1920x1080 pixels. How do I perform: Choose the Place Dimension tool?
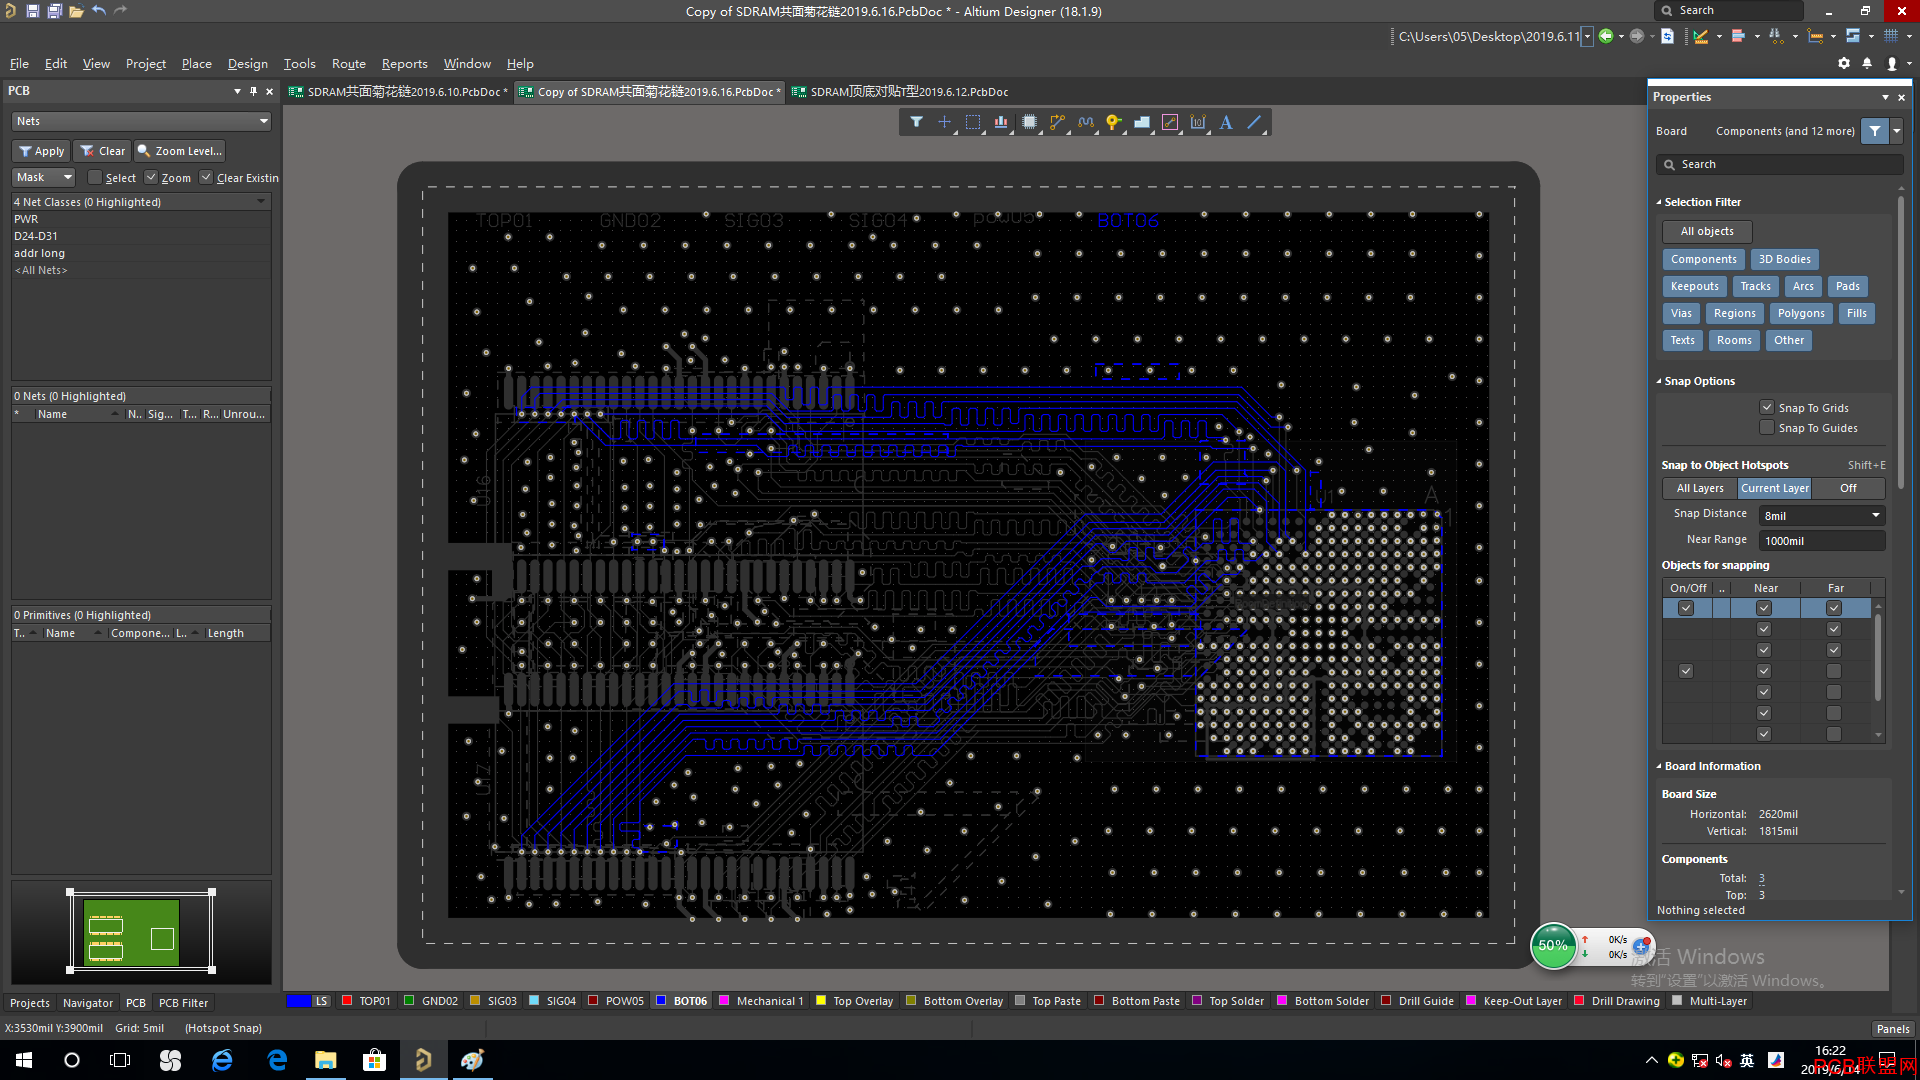coord(1198,122)
